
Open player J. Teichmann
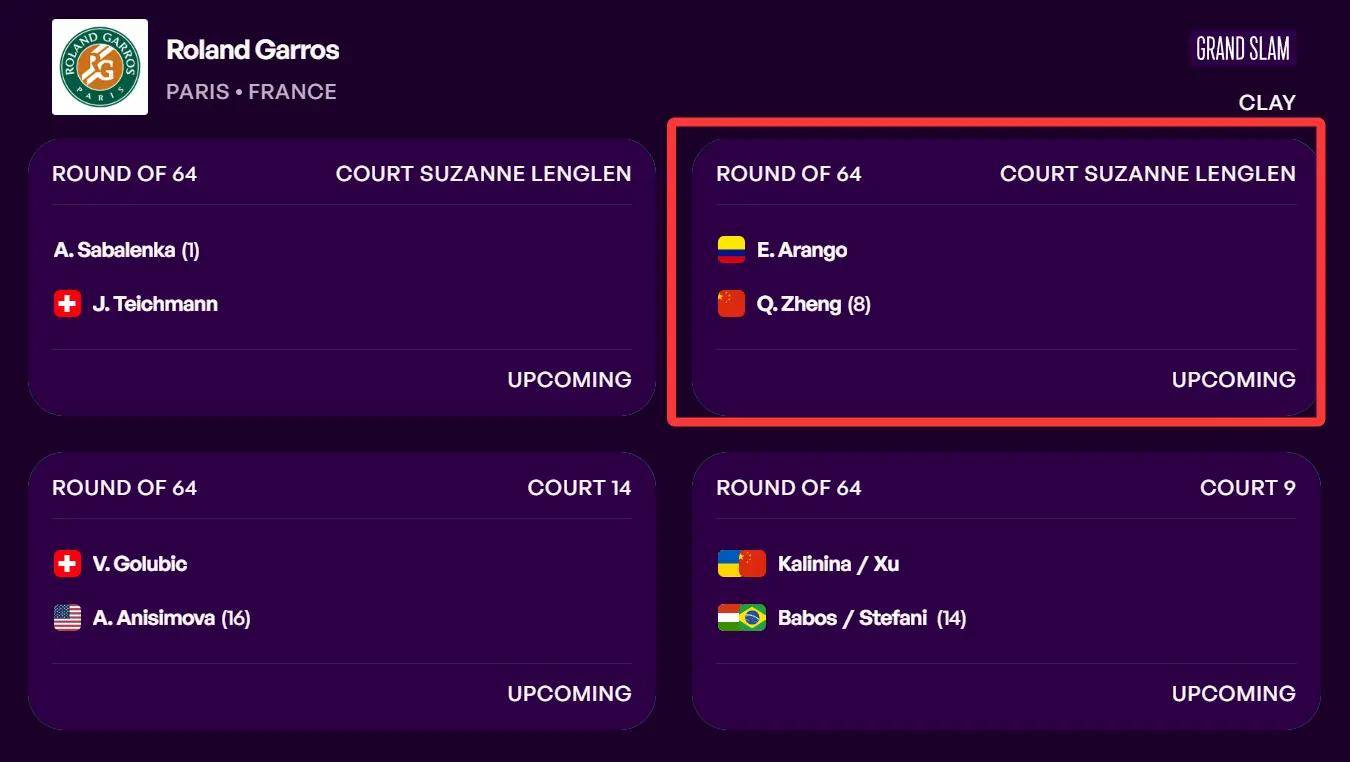pos(155,304)
